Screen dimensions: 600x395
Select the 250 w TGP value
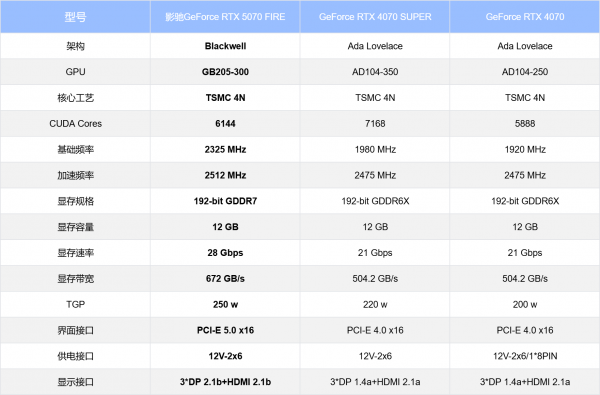pos(225,304)
